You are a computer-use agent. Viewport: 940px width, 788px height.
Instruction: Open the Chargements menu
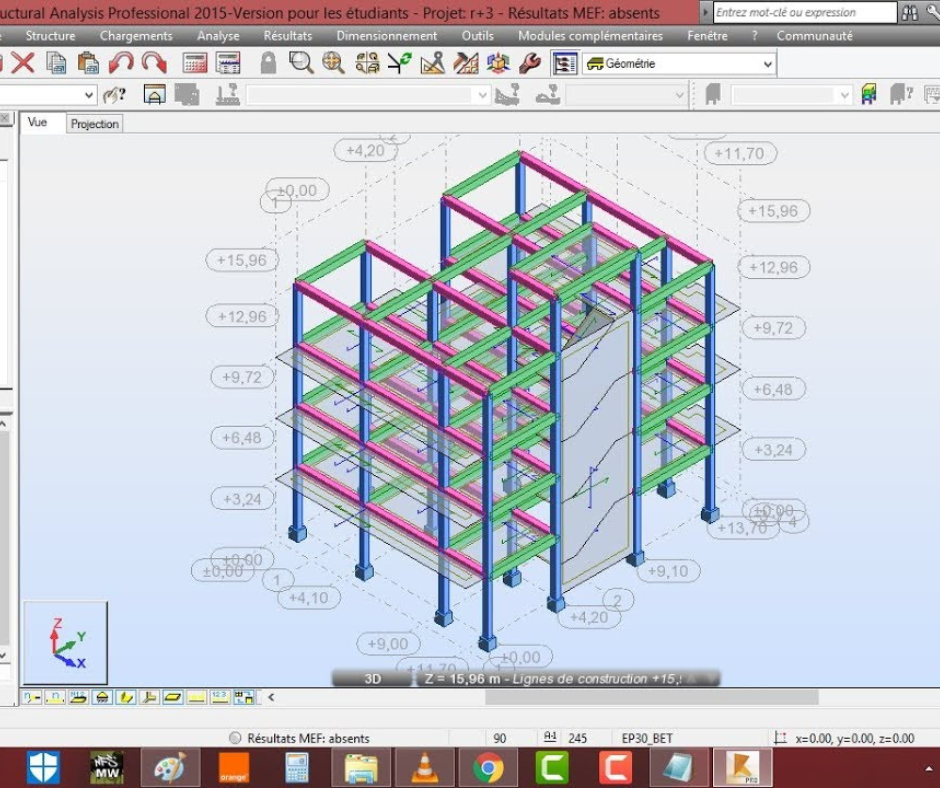[x=136, y=36]
